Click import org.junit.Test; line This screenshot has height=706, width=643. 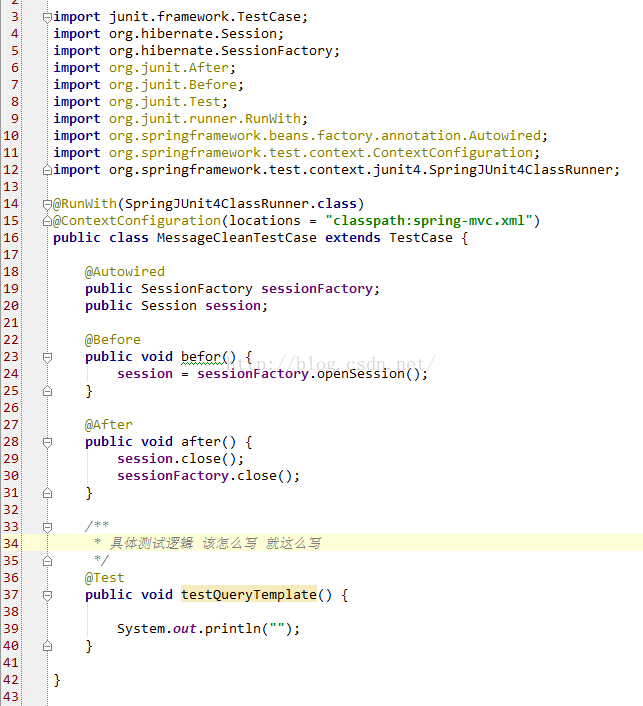coord(140,102)
